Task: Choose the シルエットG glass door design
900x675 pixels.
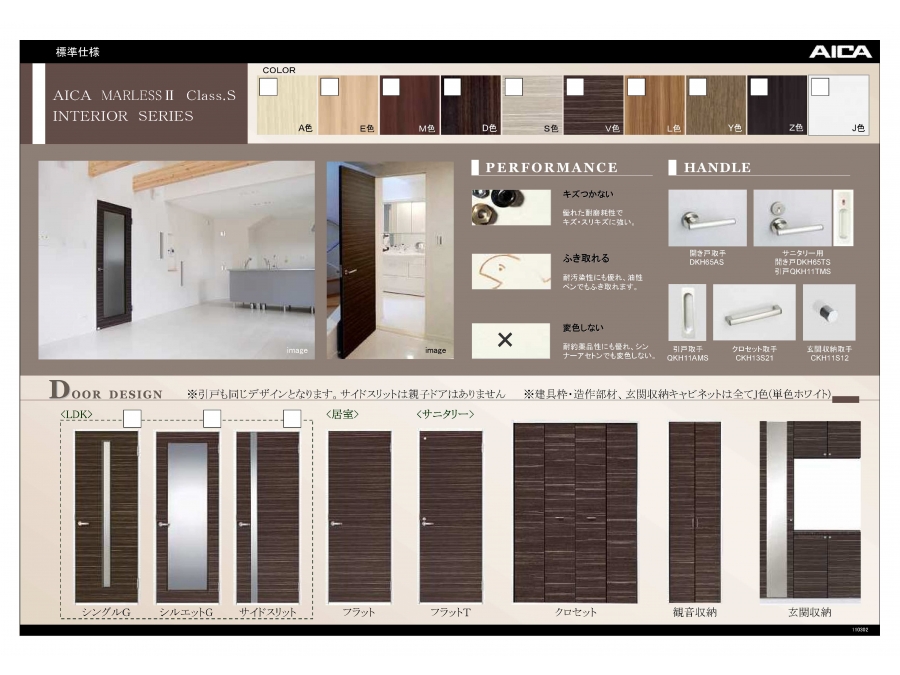Action: coord(187,517)
